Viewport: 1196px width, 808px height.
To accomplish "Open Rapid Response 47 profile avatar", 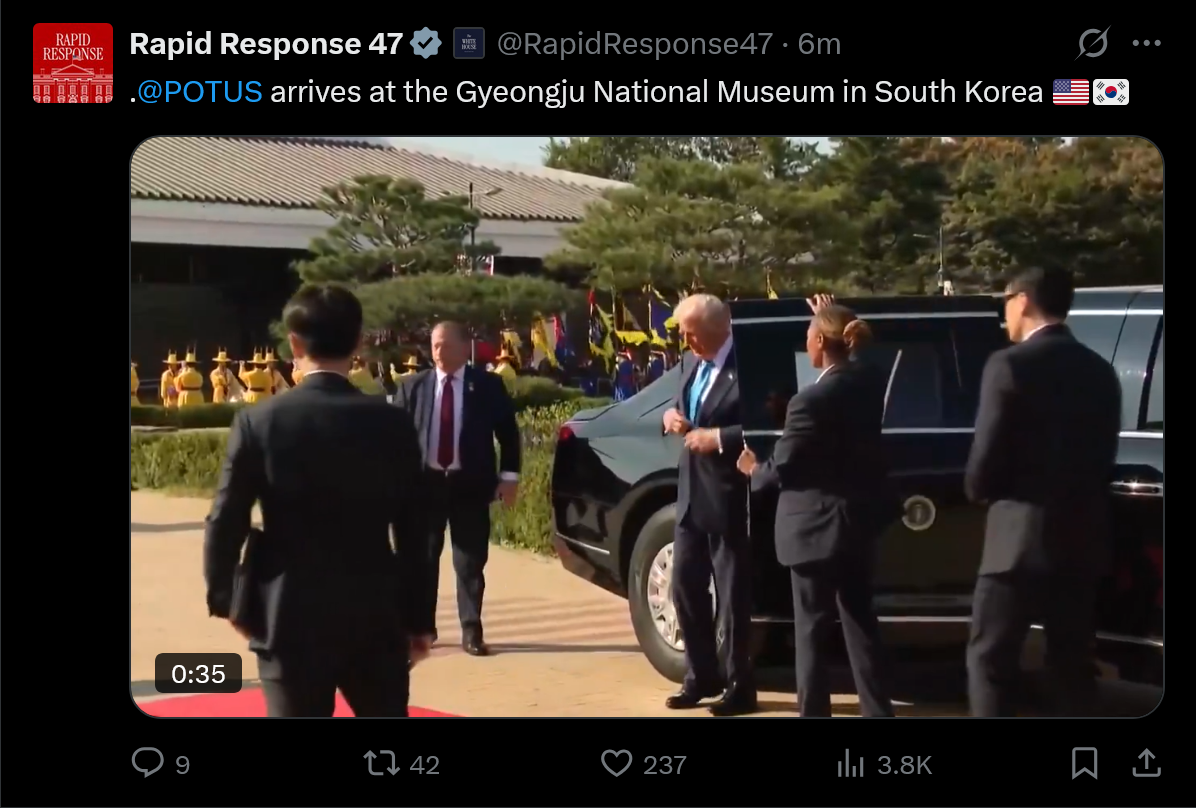I will pyautogui.click(x=72, y=63).
